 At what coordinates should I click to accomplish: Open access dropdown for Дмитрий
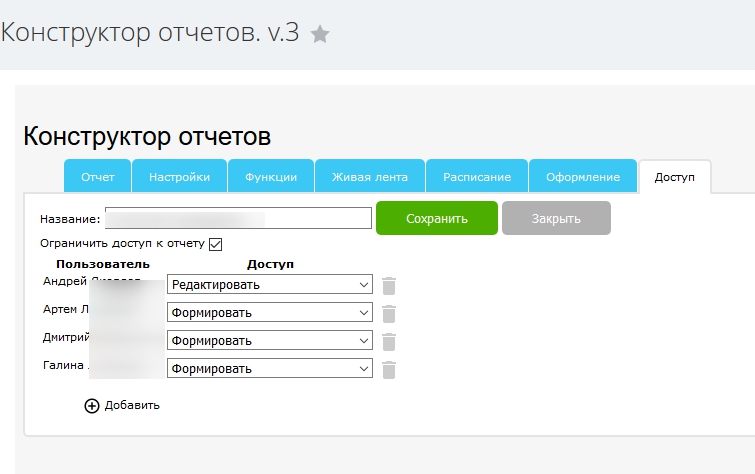click(x=269, y=341)
